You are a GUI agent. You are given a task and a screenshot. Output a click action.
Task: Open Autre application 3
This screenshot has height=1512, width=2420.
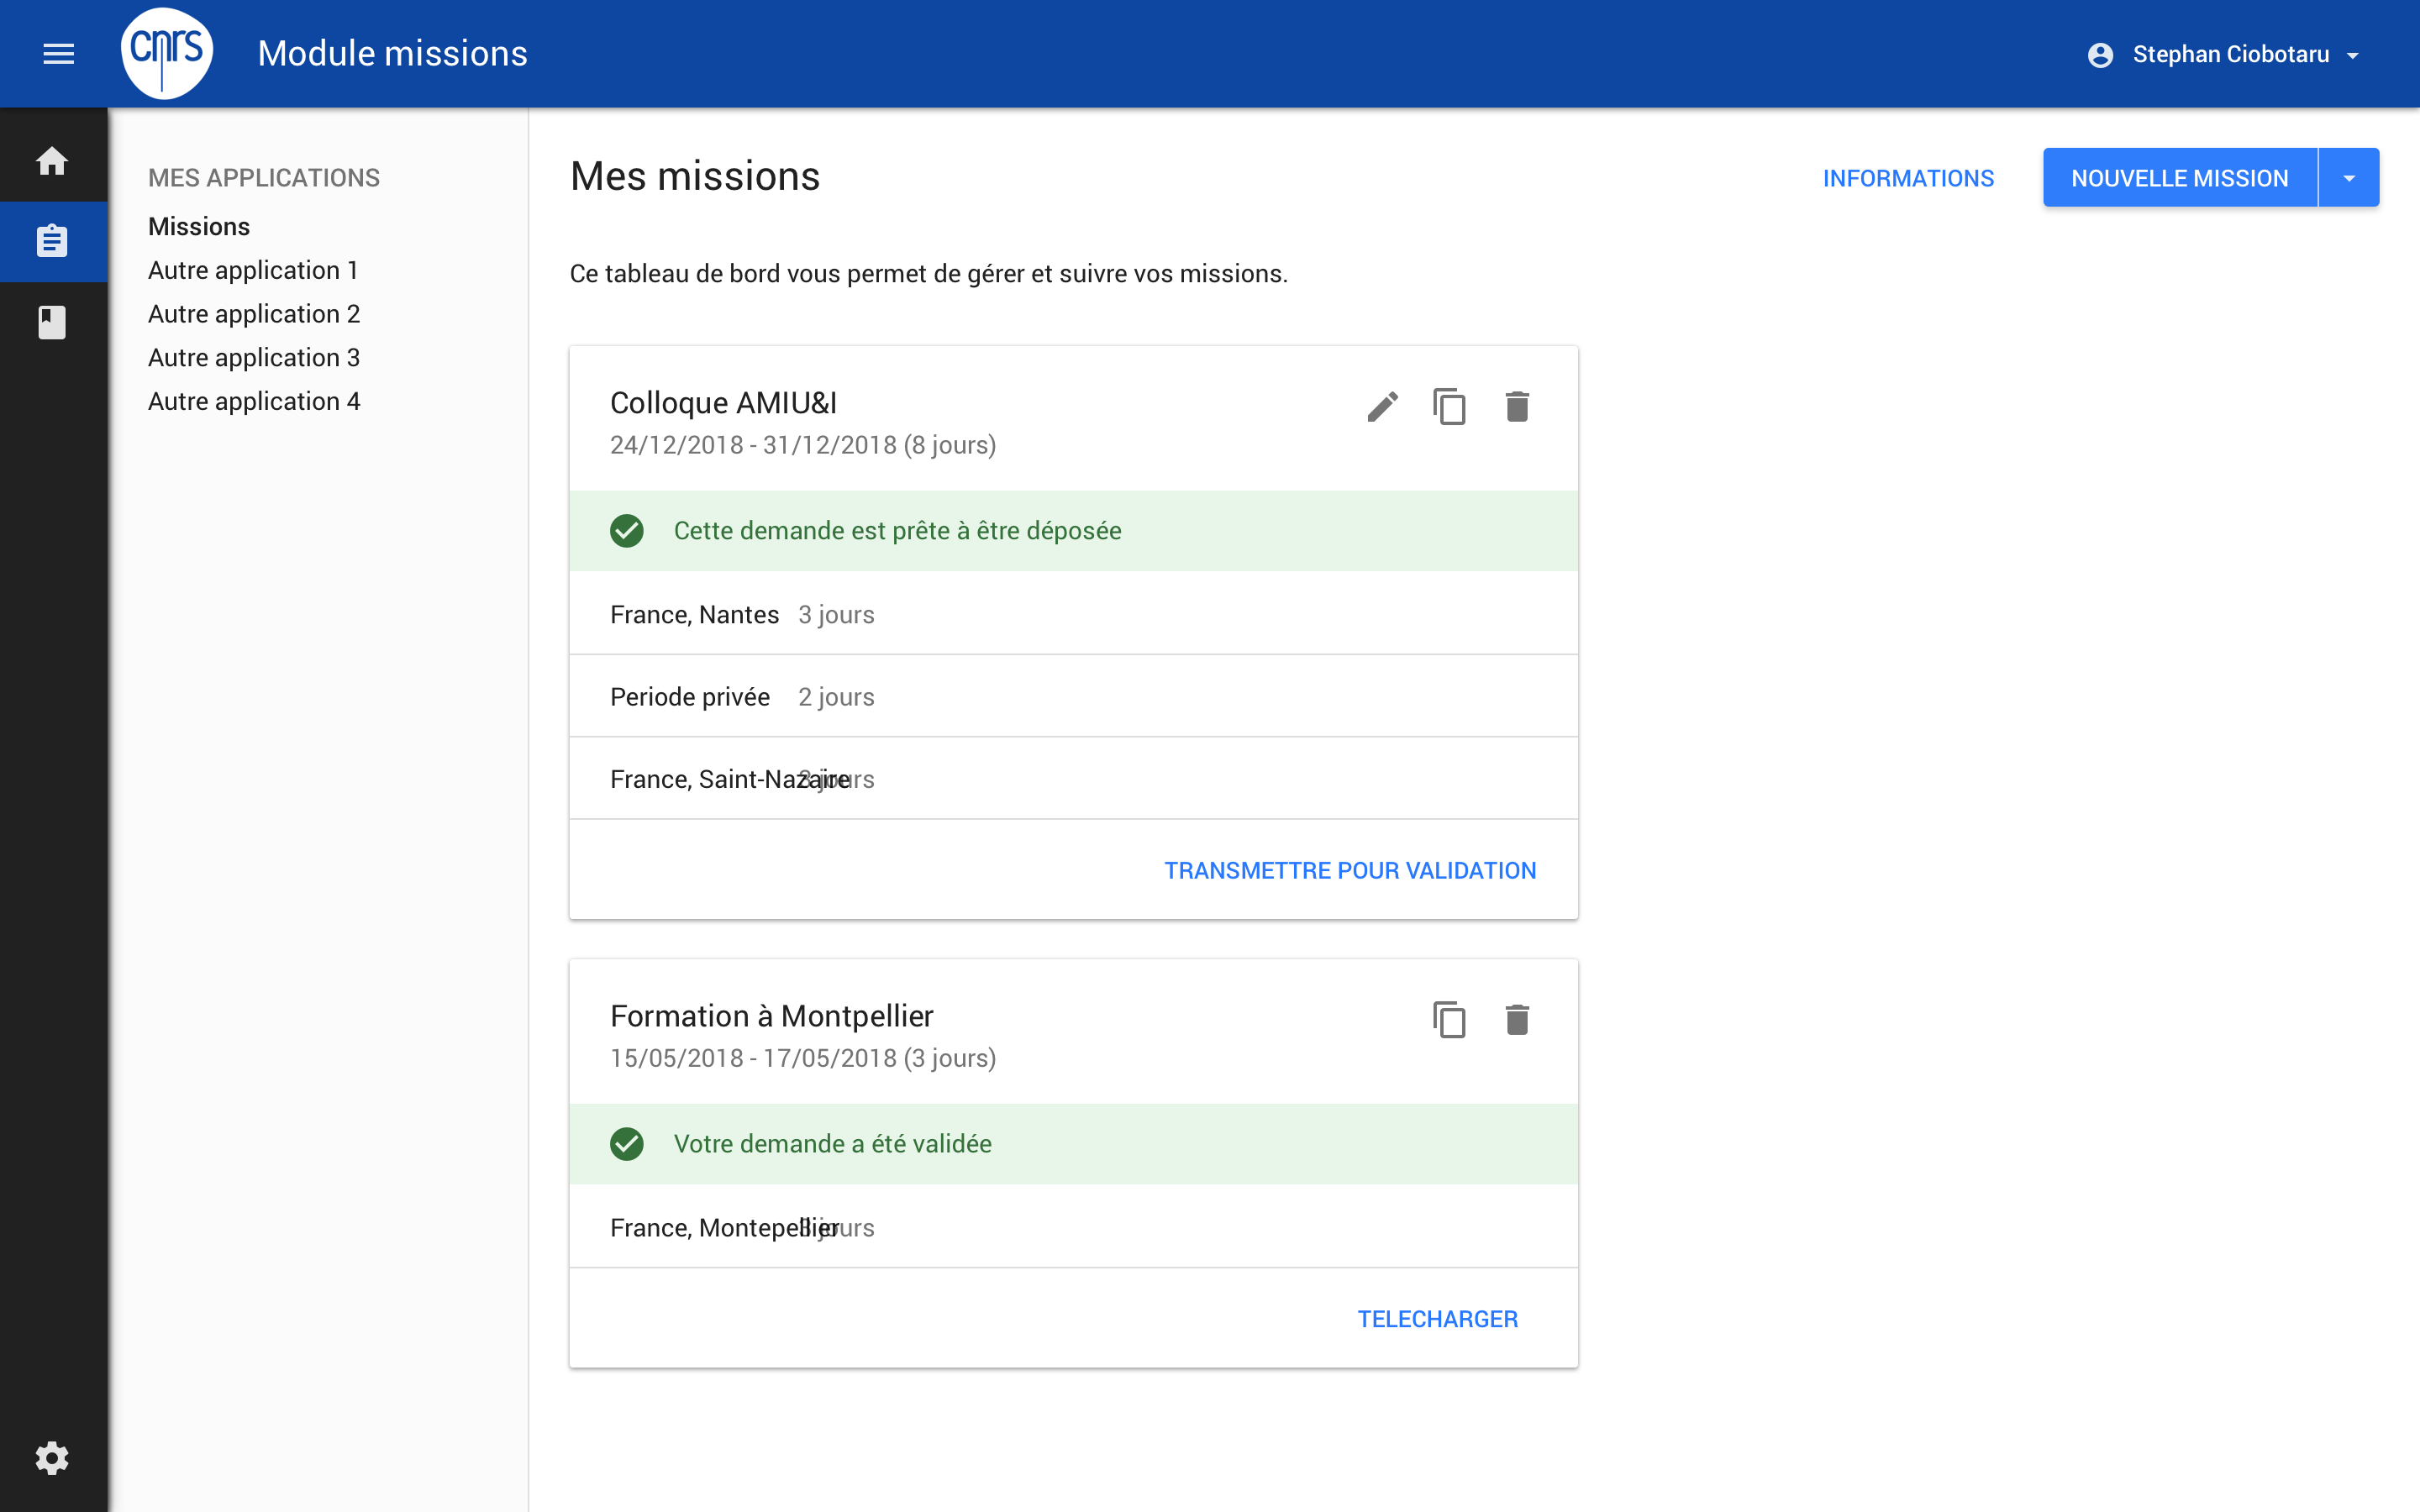254,357
